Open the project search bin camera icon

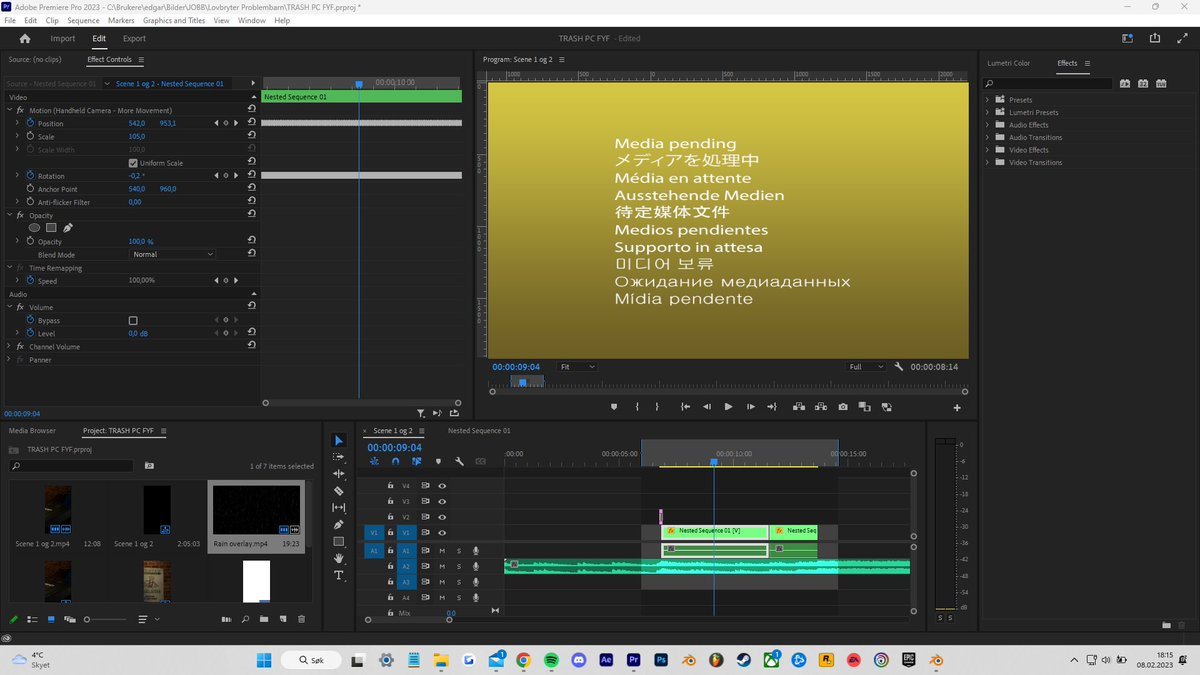coord(149,466)
